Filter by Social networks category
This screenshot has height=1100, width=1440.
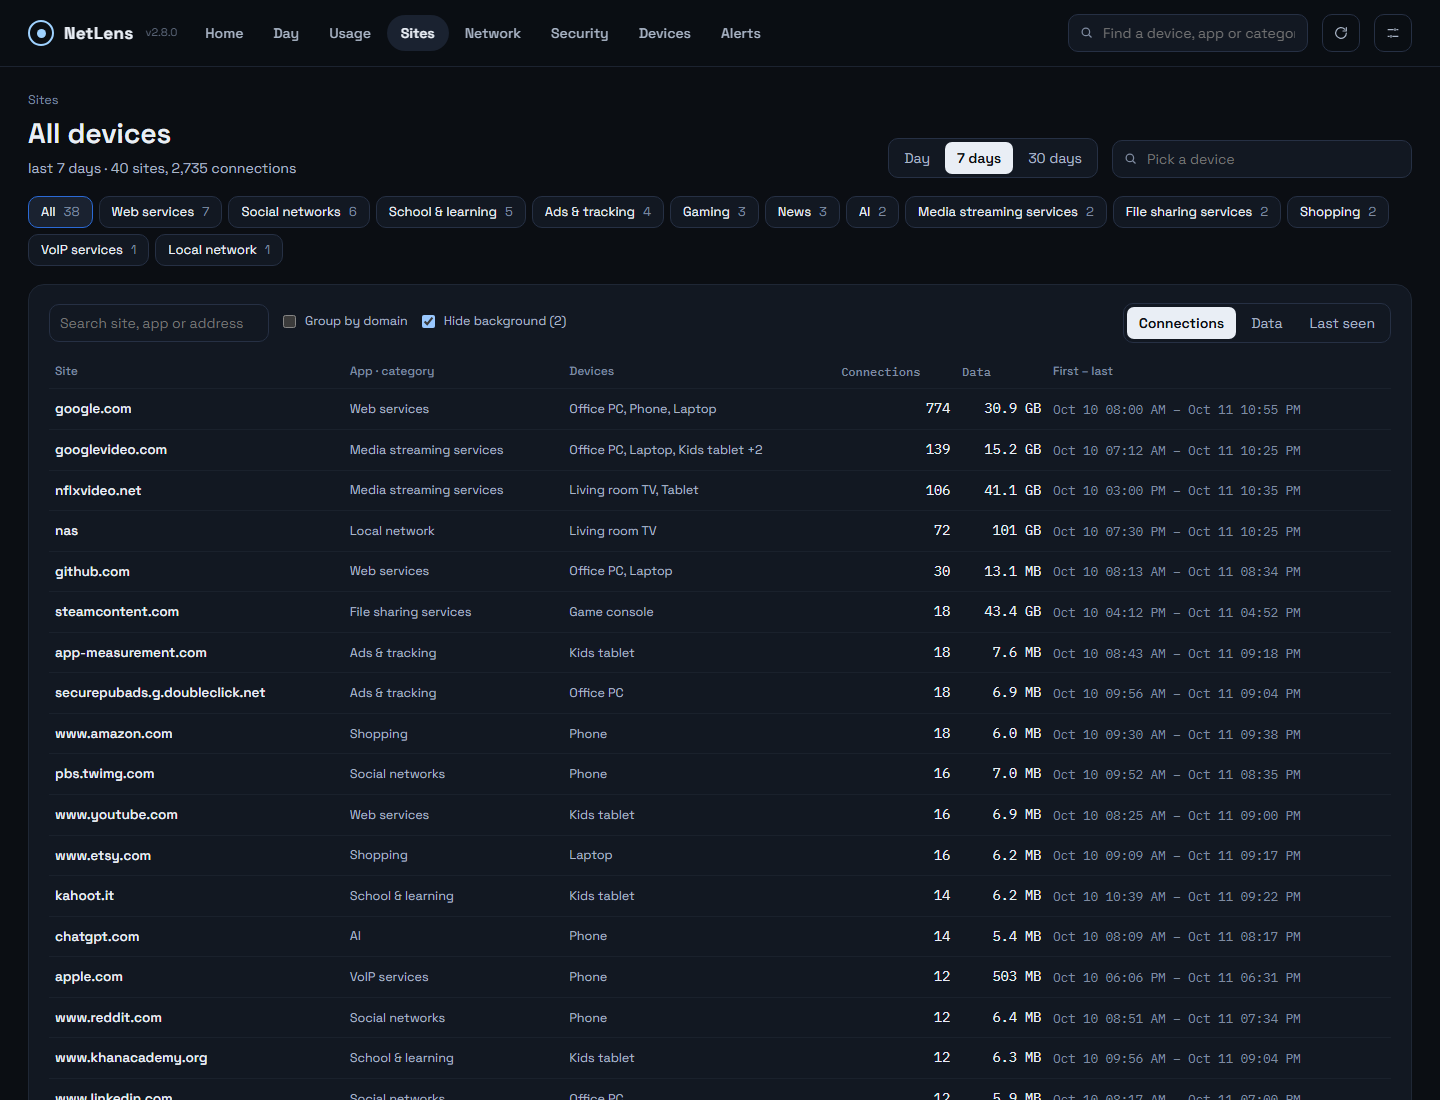pyautogui.click(x=299, y=212)
